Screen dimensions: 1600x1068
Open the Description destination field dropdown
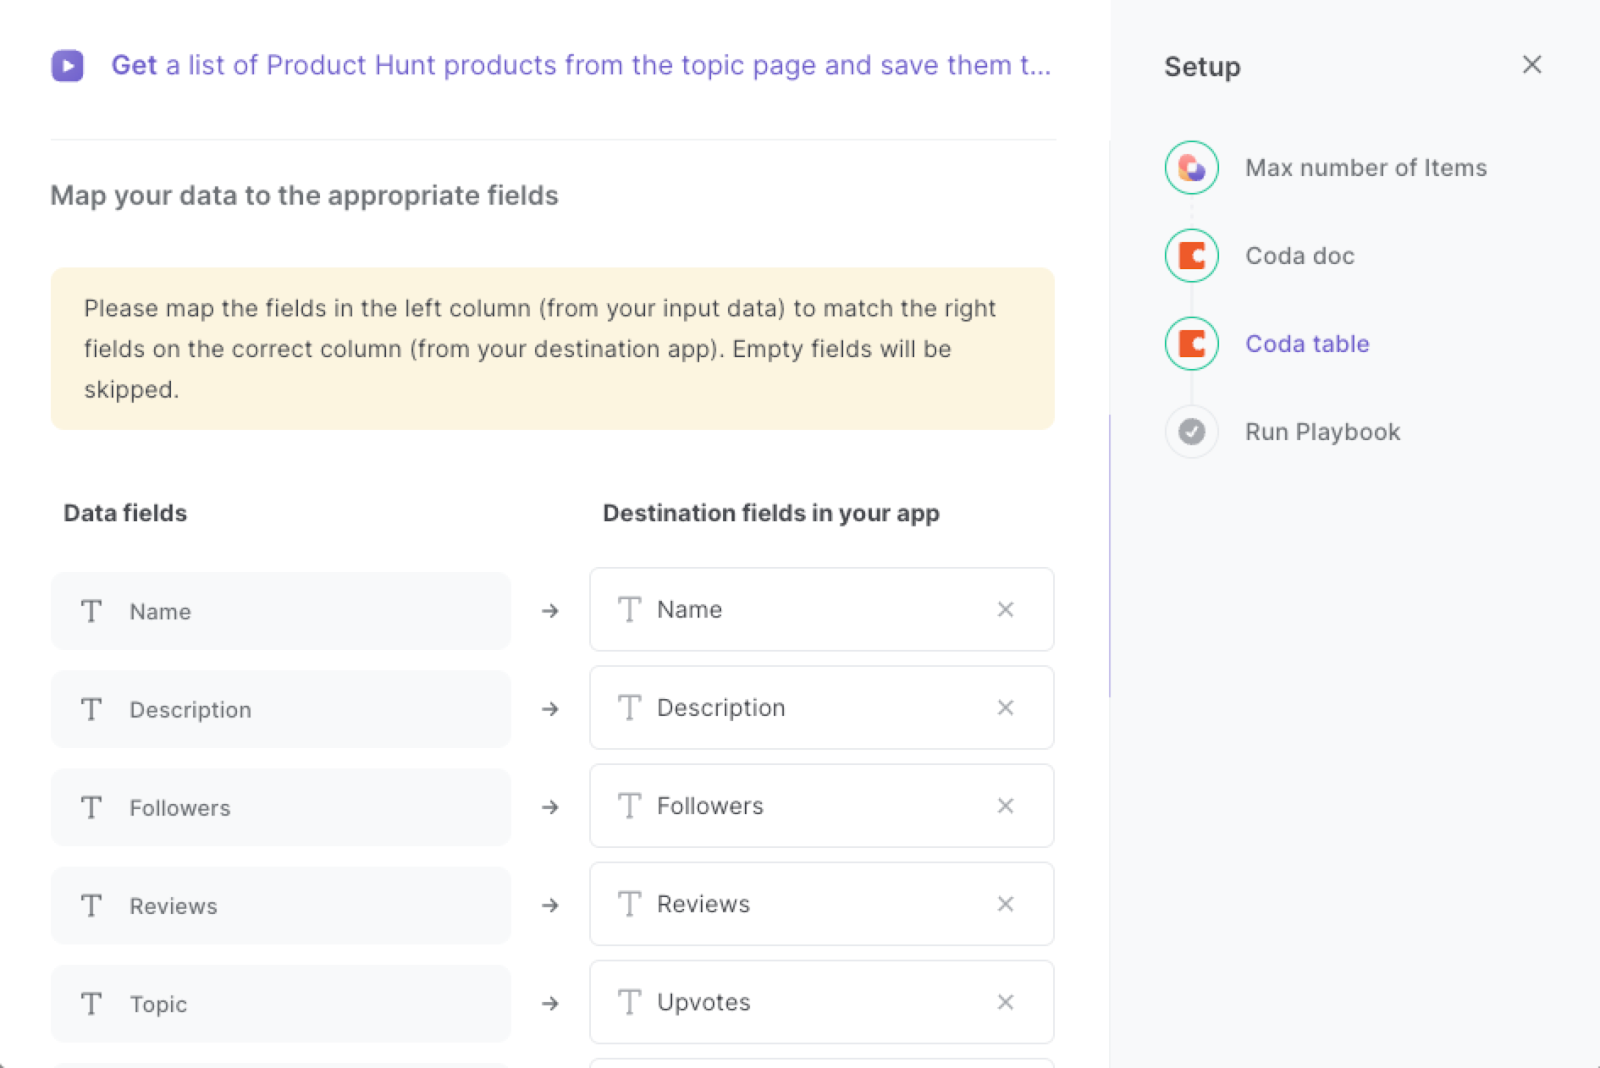pyautogui.click(x=822, y=707)
